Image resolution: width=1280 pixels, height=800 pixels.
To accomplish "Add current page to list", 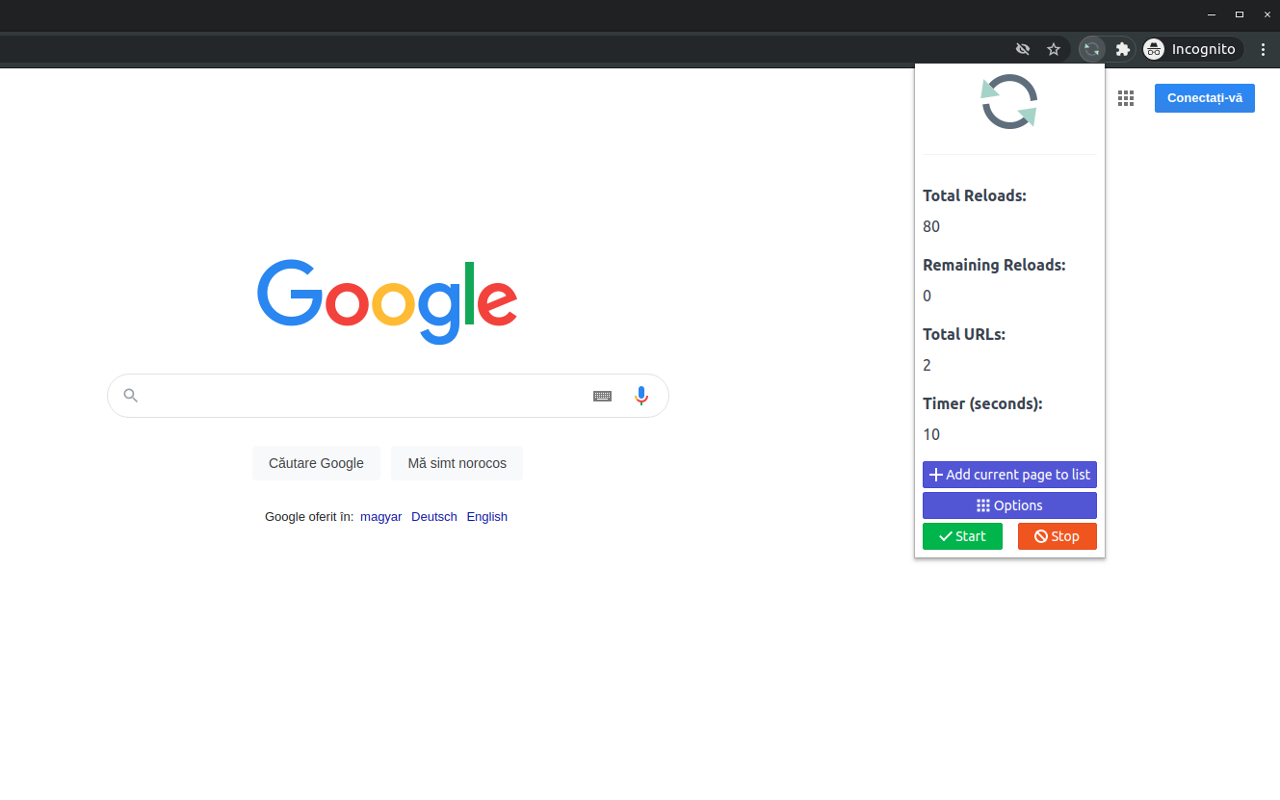I will click(x=1009, y=474).
